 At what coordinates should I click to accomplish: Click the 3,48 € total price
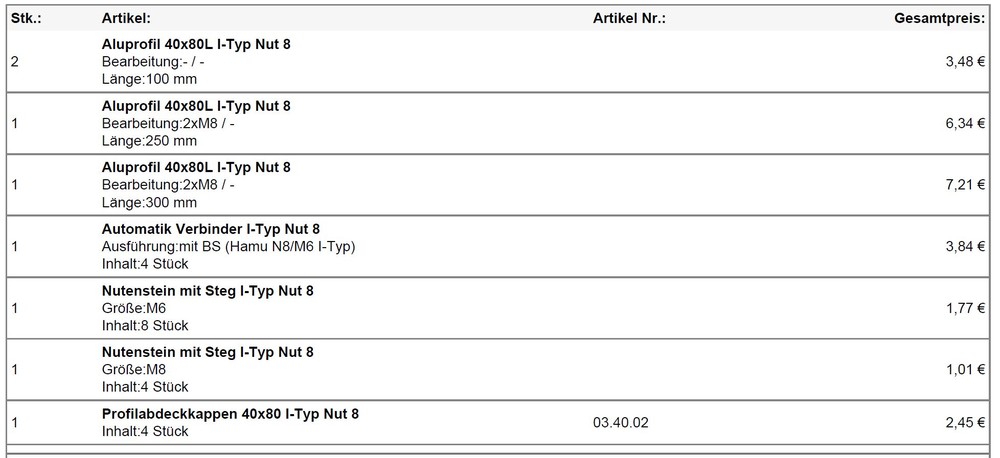point(964,62)
